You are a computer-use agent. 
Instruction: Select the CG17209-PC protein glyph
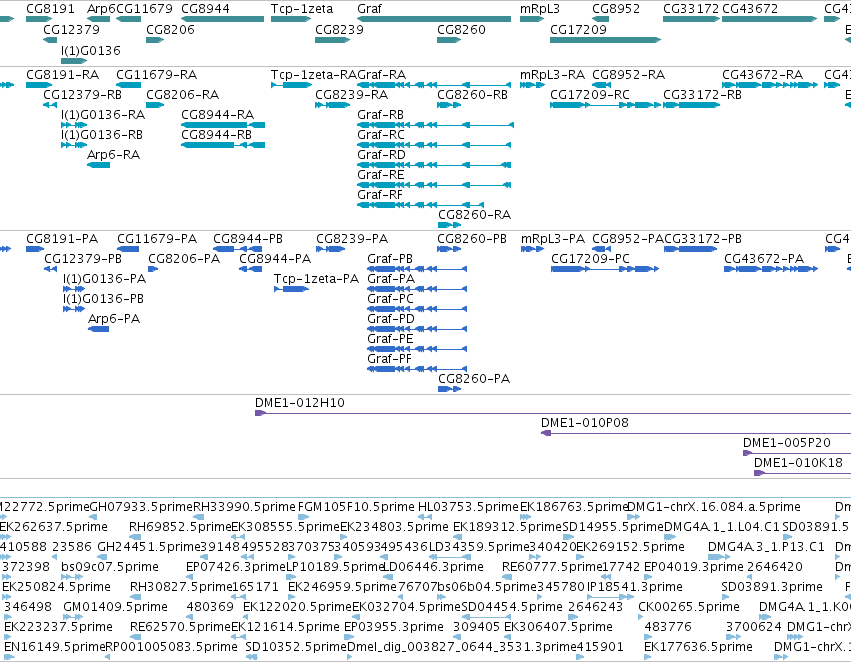[605, 269]
